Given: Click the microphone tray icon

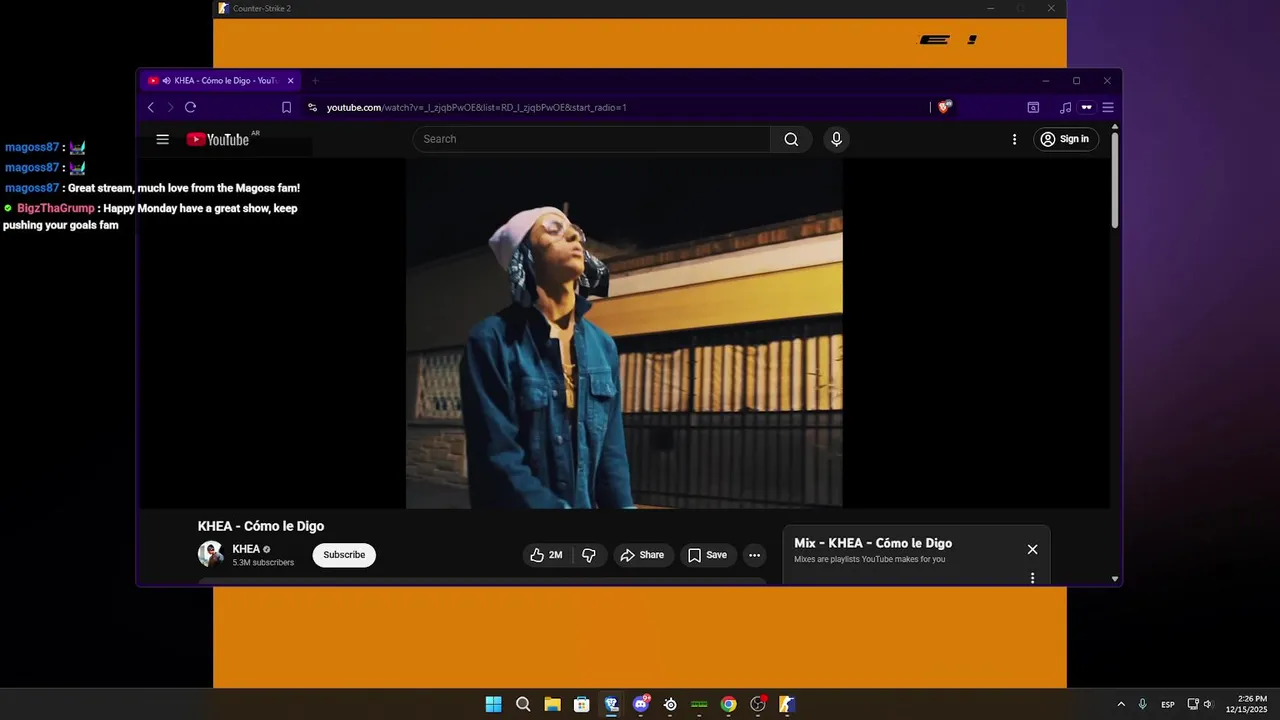Looking at the screenshot, I should click(1142, 704).
